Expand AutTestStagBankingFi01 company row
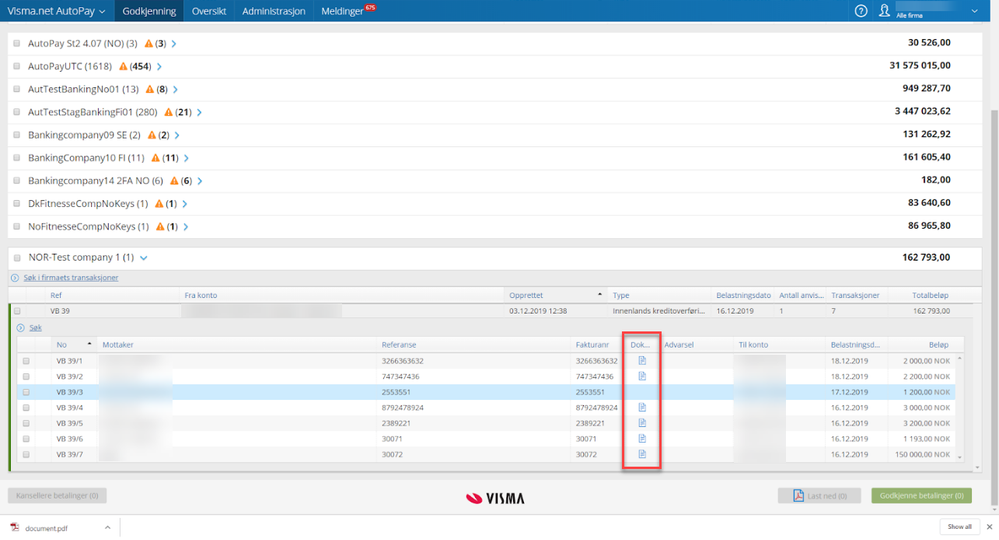This screenshot has width=999, height=540. (x=199, y=113)
